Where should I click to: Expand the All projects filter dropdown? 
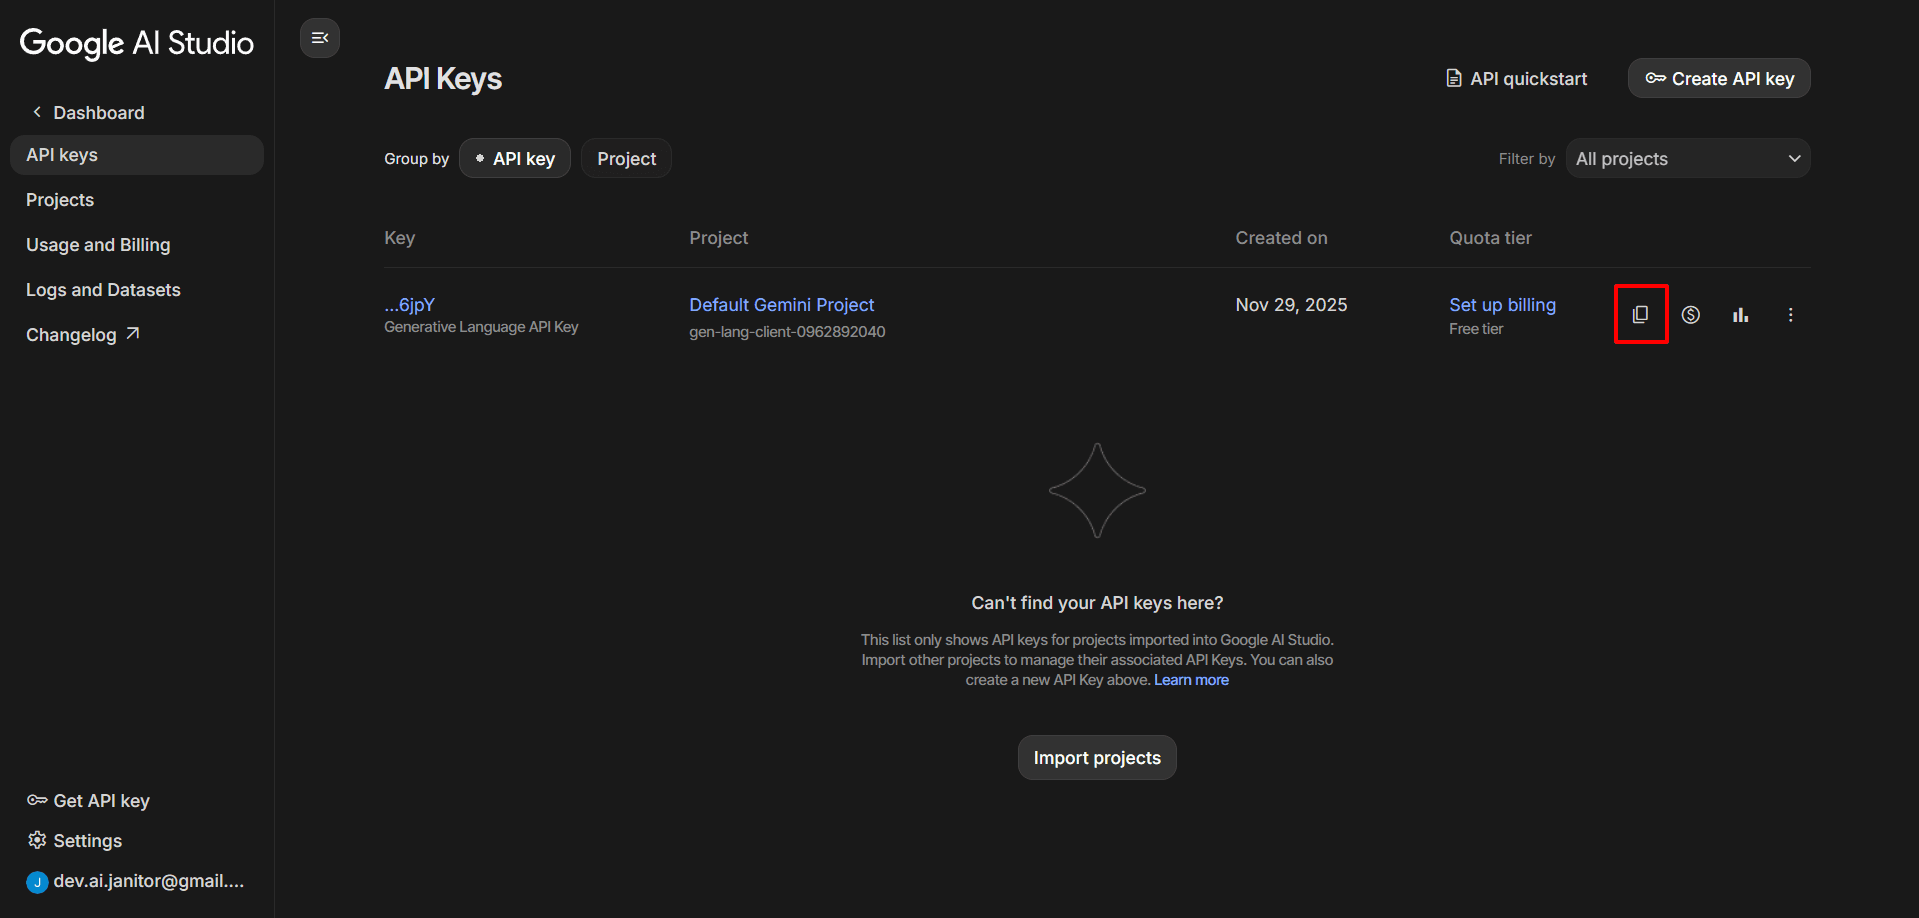1687,159
